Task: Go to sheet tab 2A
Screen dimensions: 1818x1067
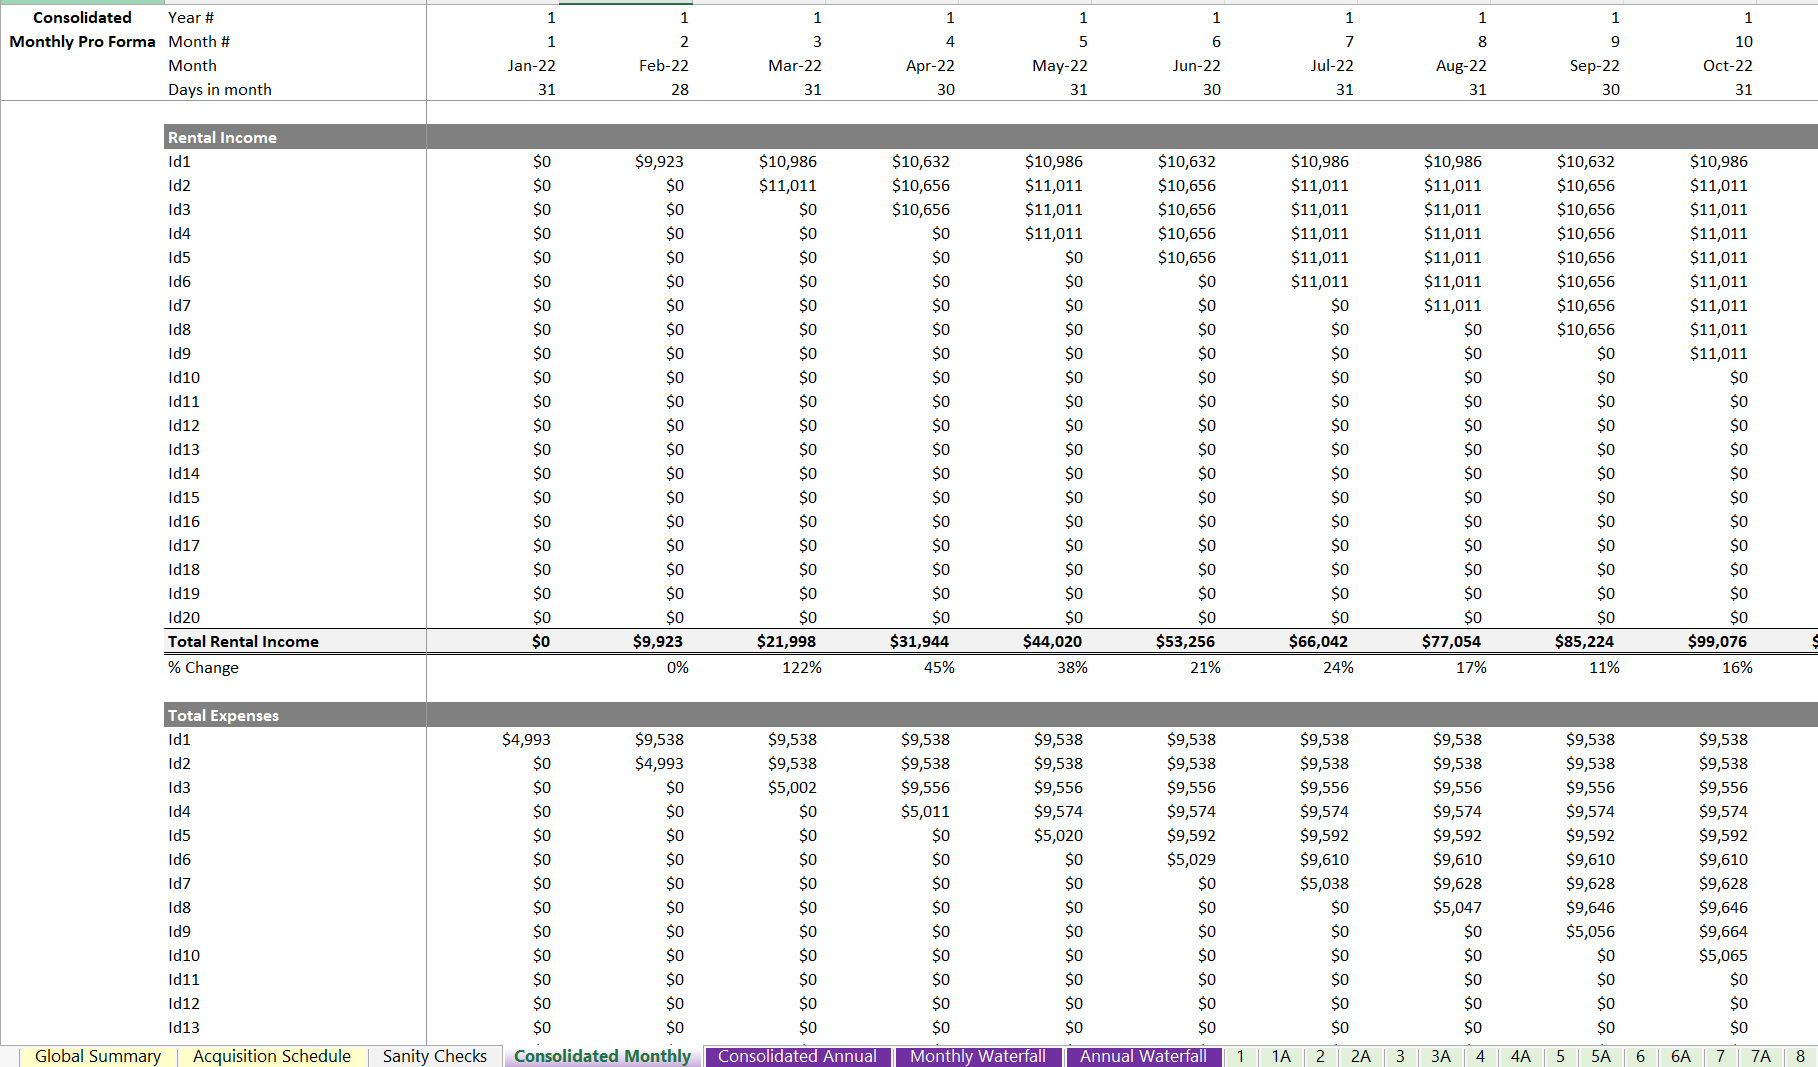Action: click(x=1360, y=1056)
